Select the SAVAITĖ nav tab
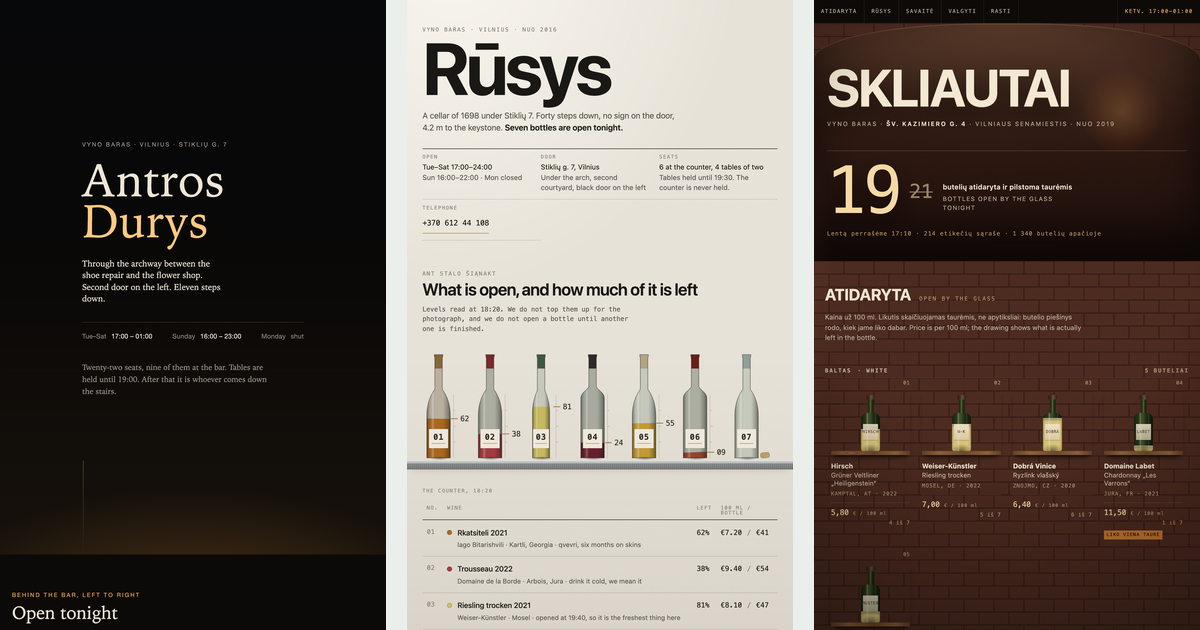1200x630 pixels. [920, 10]
